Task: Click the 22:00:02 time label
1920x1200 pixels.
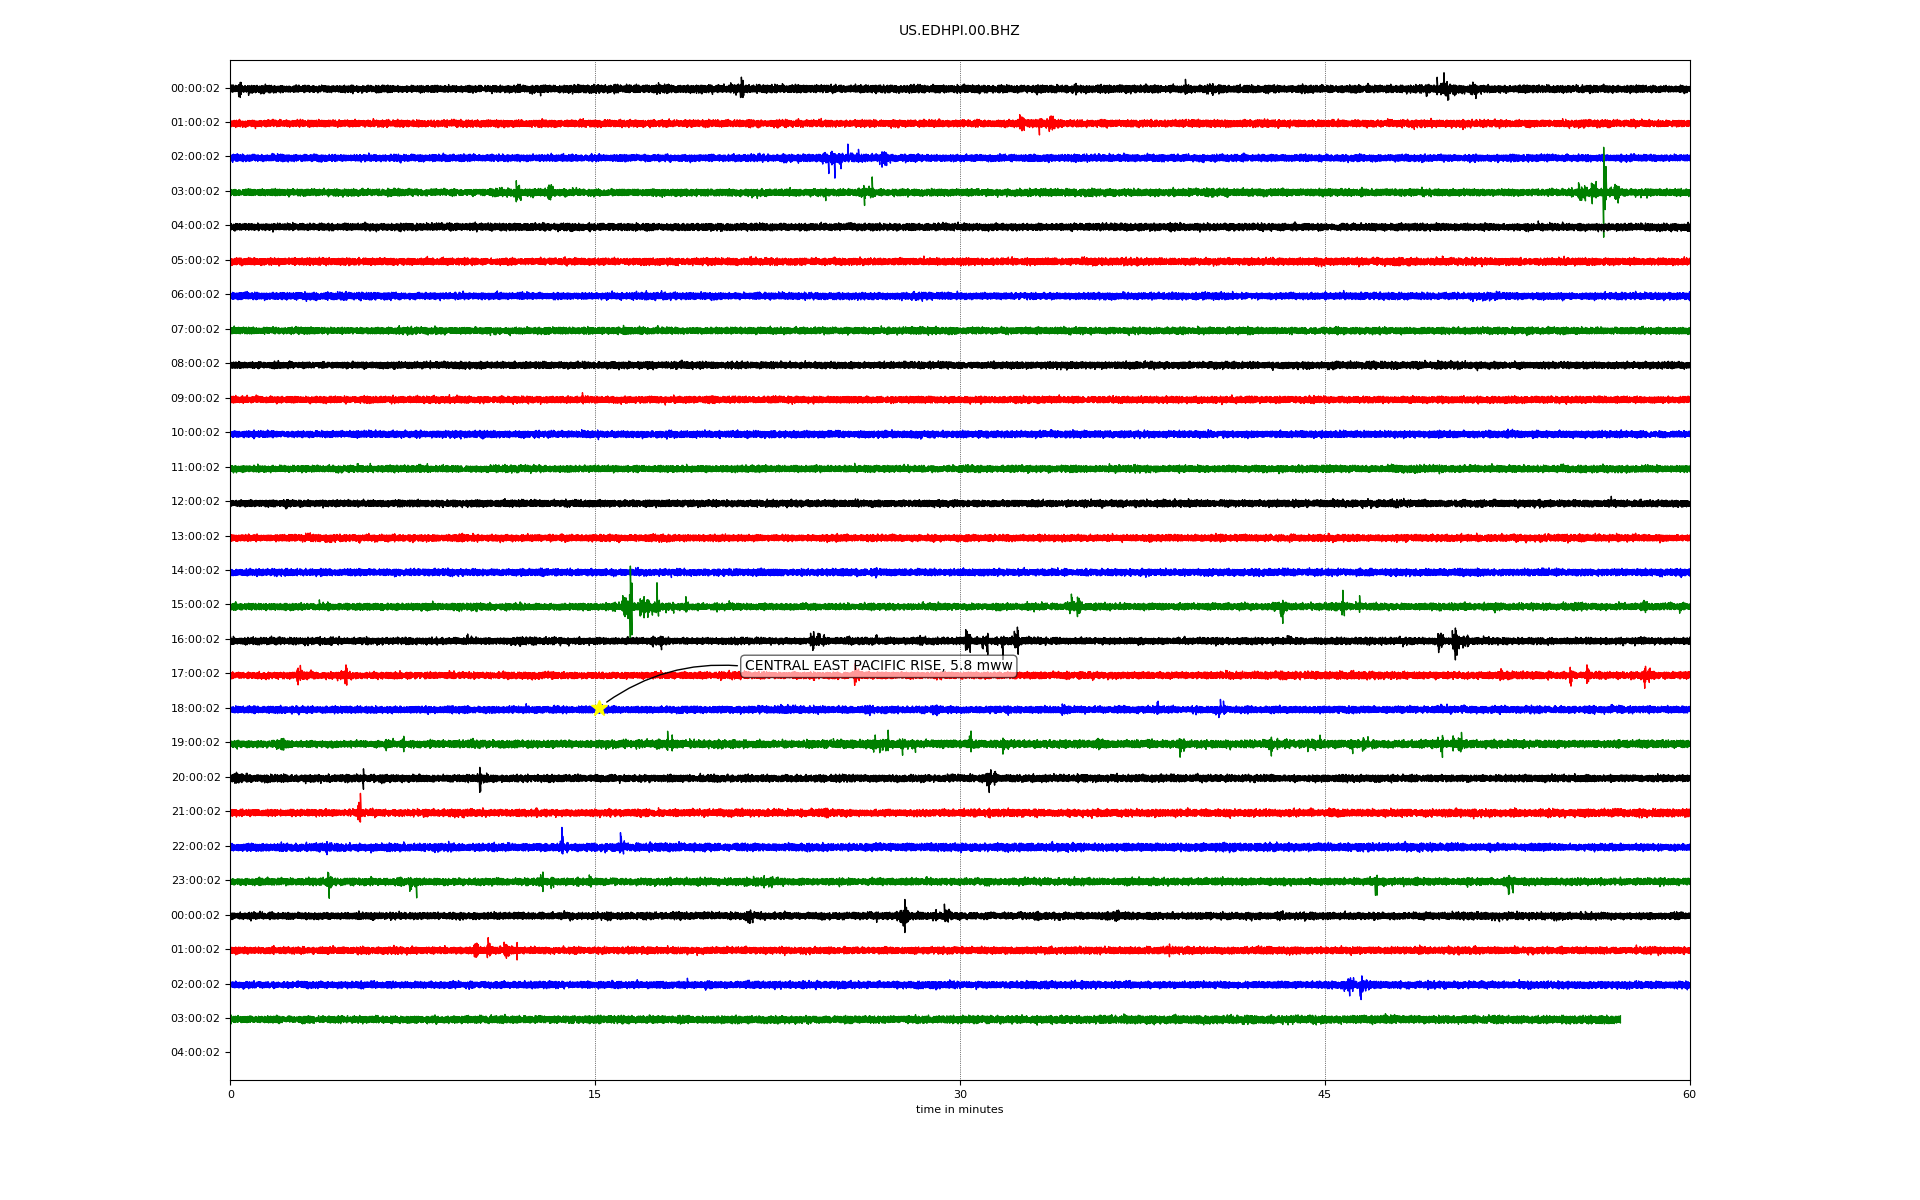Action: coord(195,847)
